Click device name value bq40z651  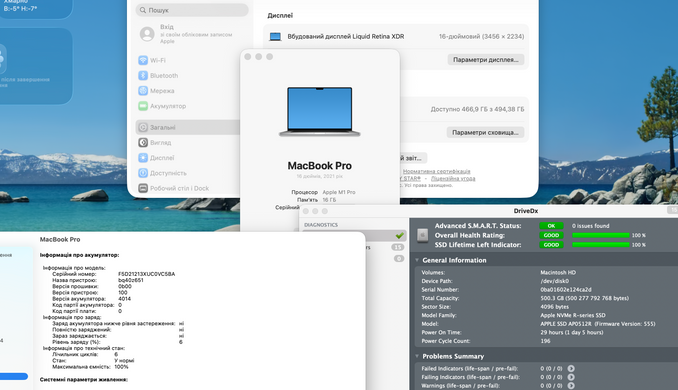pyautogui.click(x=131, y=280)
